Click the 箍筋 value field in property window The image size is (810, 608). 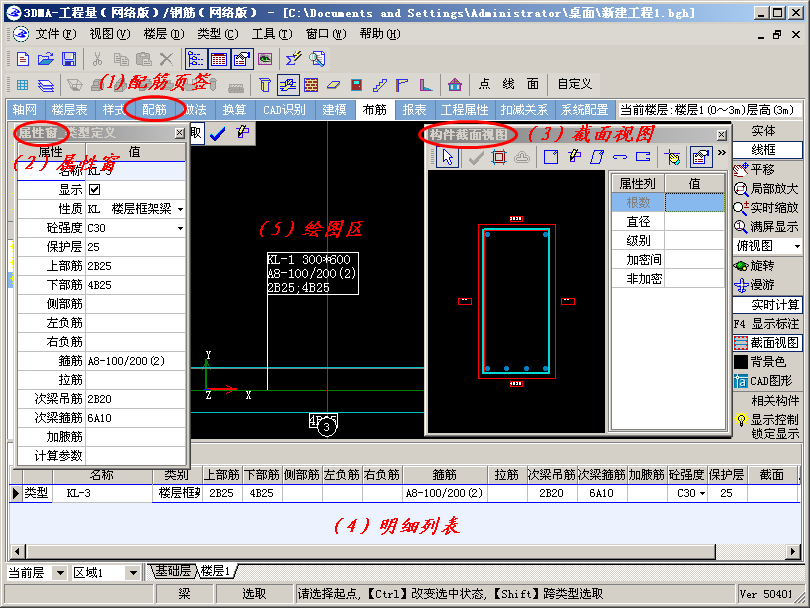135,361
